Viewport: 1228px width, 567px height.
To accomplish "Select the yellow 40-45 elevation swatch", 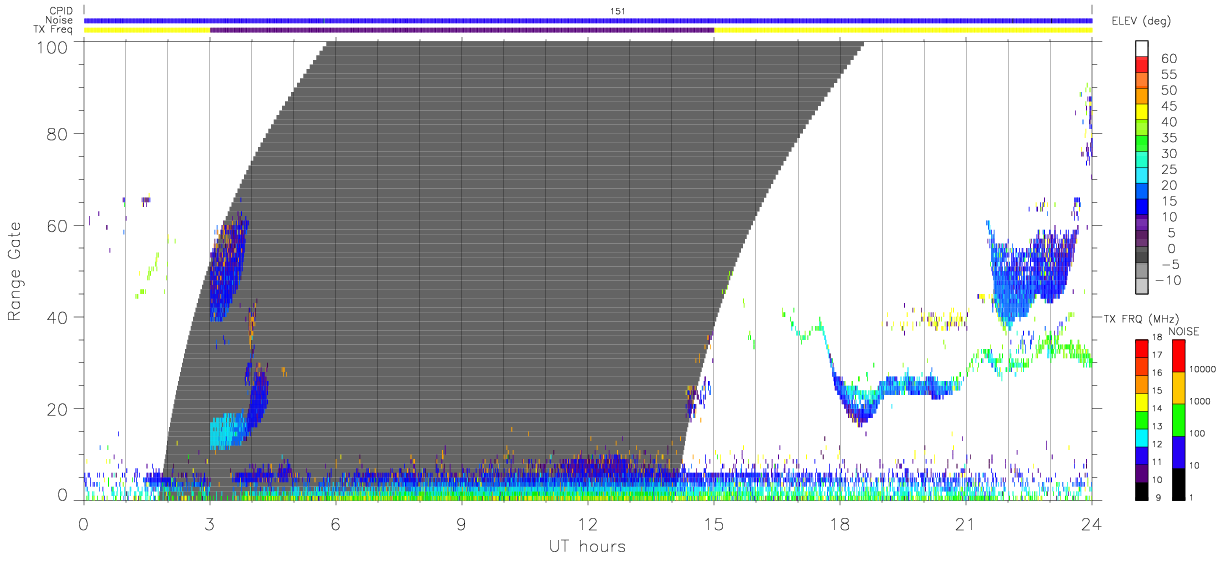I will pos(1143,114).
